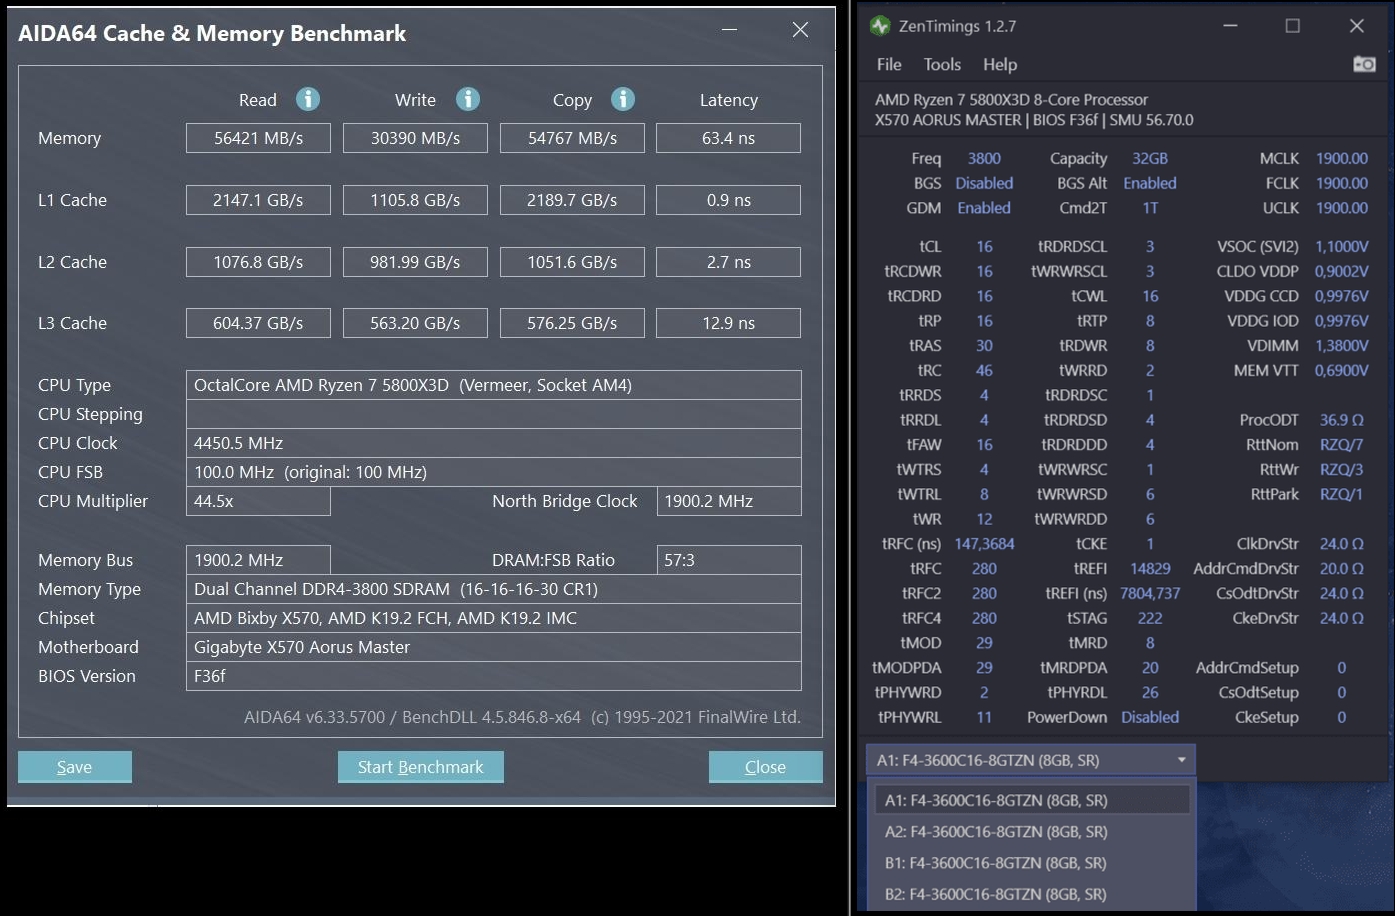The image size is (1395, 916).
Task: Click the Save button in AIDA64
Action: [74, 767]
